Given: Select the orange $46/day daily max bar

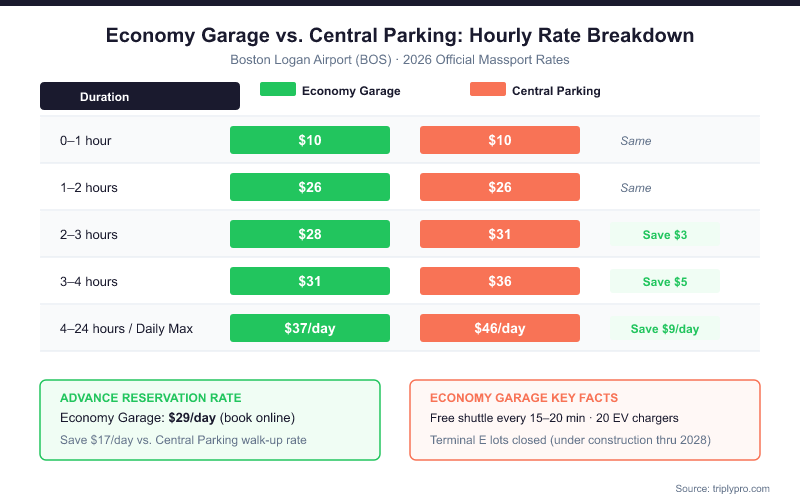Looking at the screenshot, I should [x=500, y=328].
